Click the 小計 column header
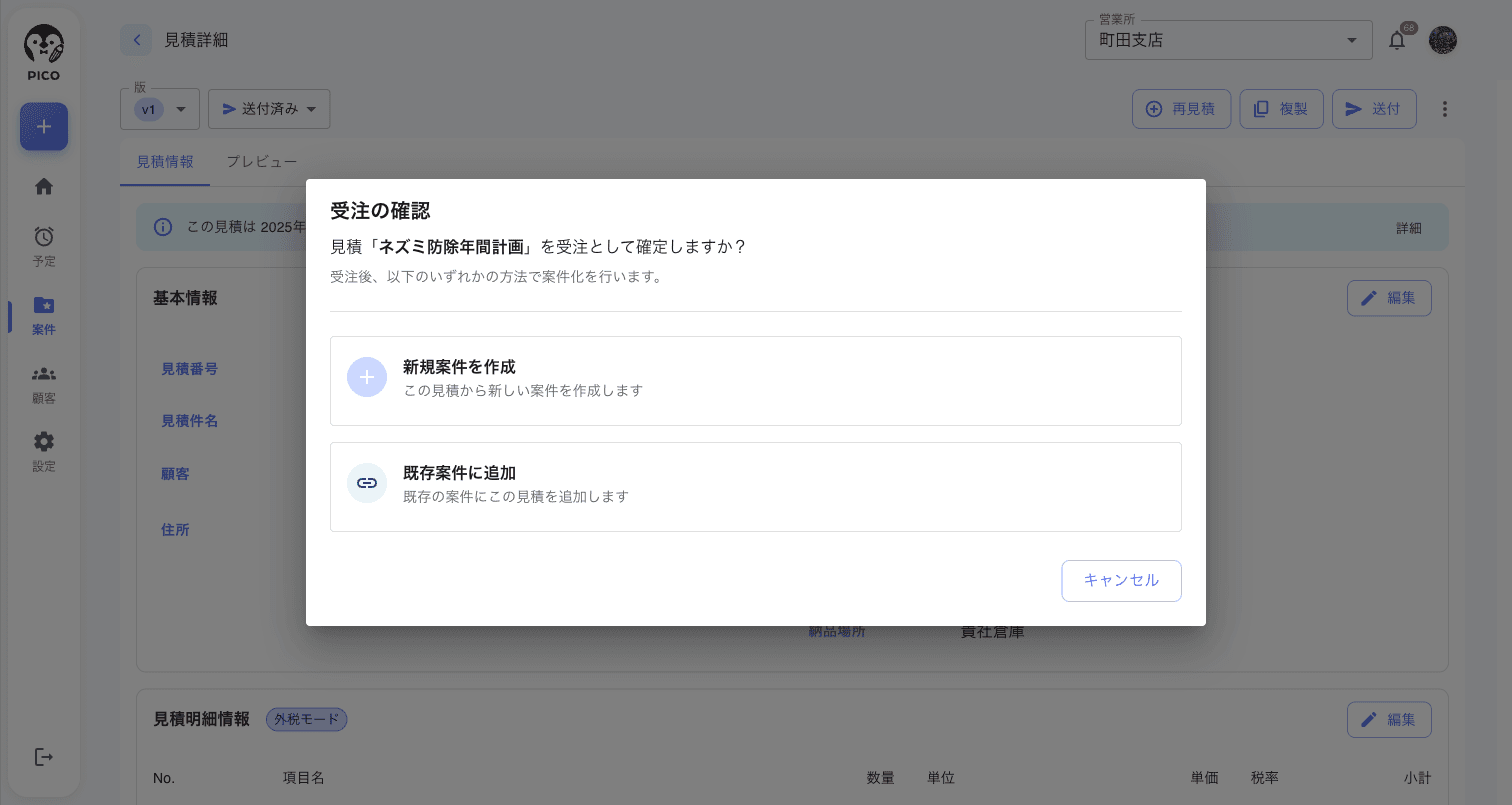 pos(1418,778)
